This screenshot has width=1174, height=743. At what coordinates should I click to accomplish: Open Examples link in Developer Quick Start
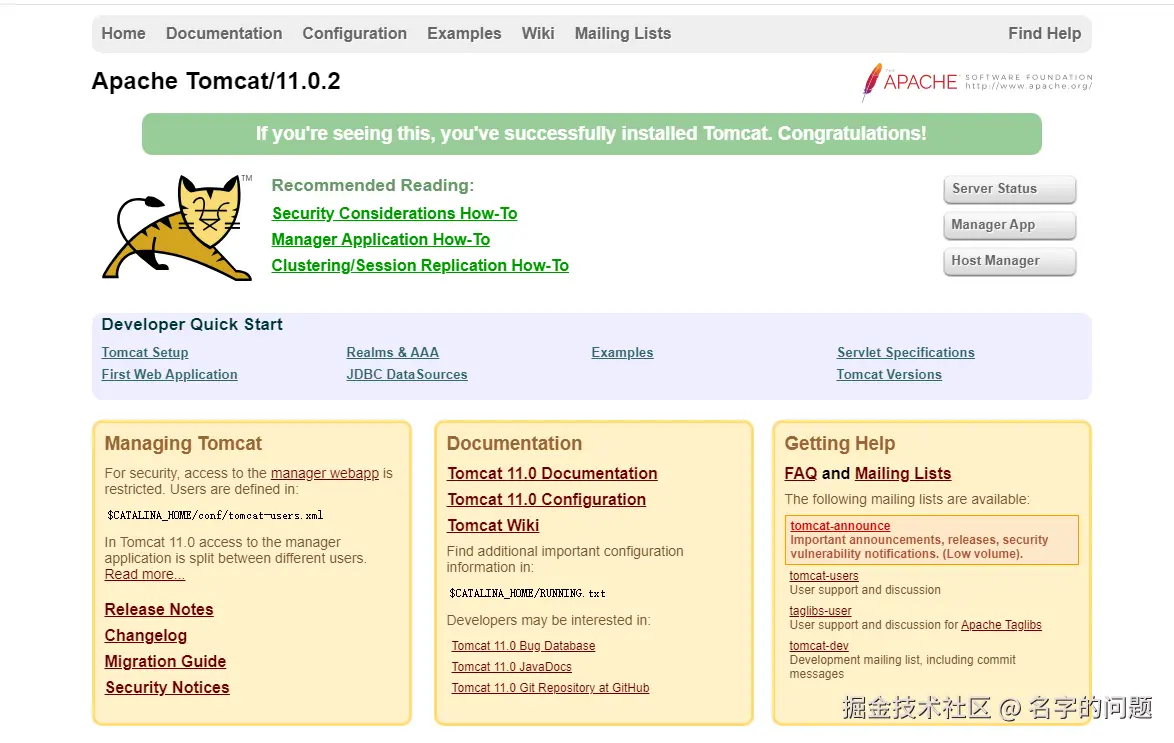click(x=622, y=353)
